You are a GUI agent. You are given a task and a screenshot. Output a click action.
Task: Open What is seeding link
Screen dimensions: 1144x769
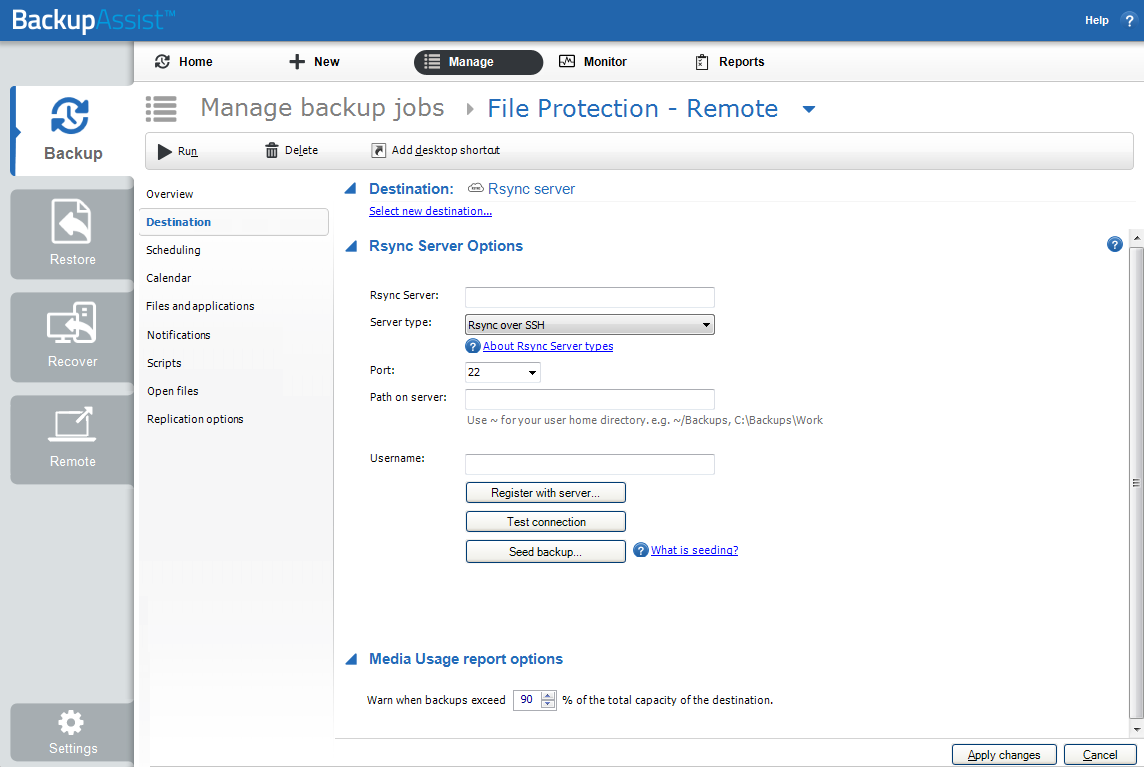pos(695,550)
